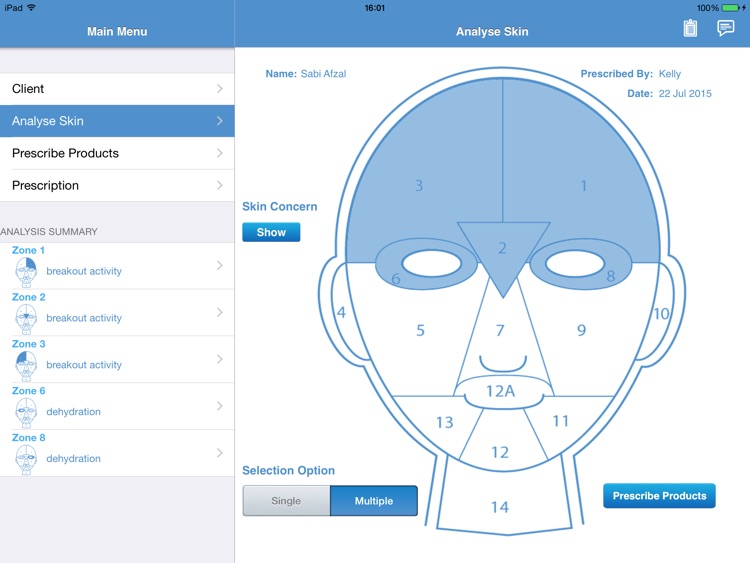Screen dimensions: 750x563
Task: Select ear zone 4 on face map
Action: (341, 313)
